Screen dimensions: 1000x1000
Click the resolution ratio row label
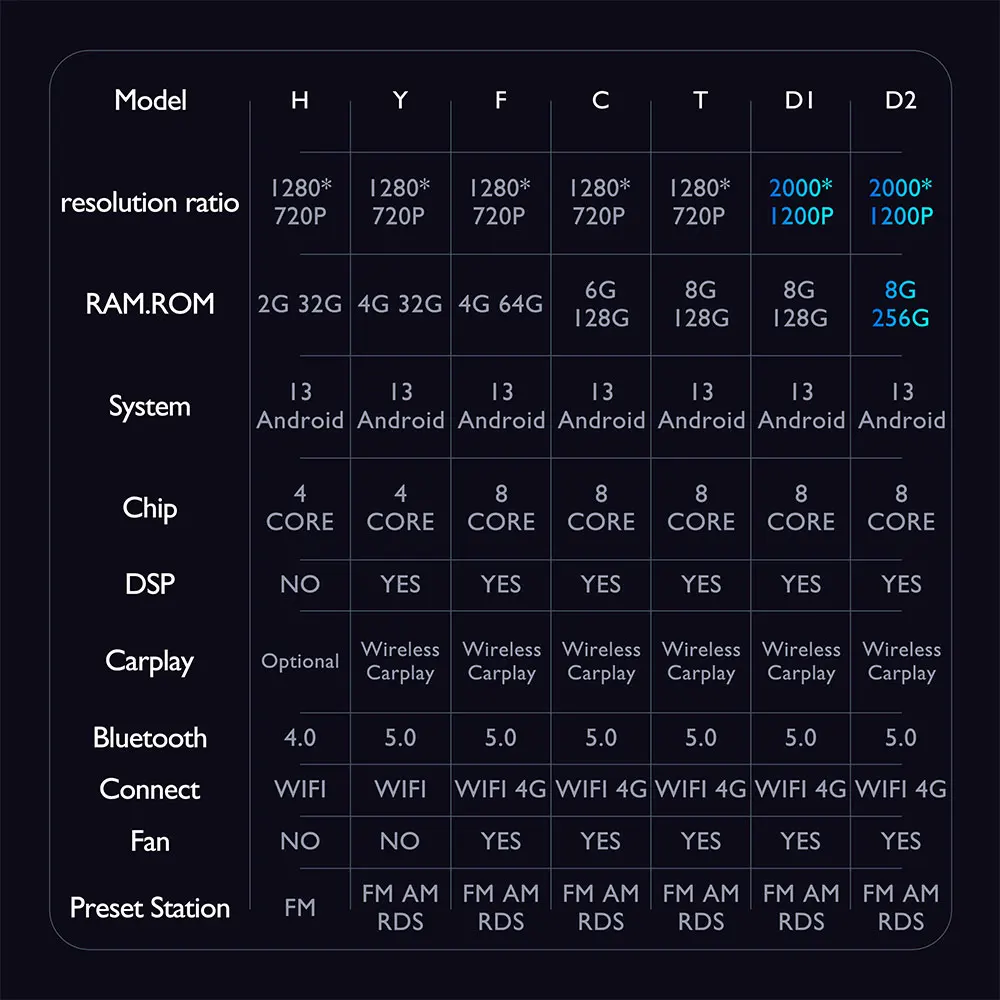pos(150,203)
